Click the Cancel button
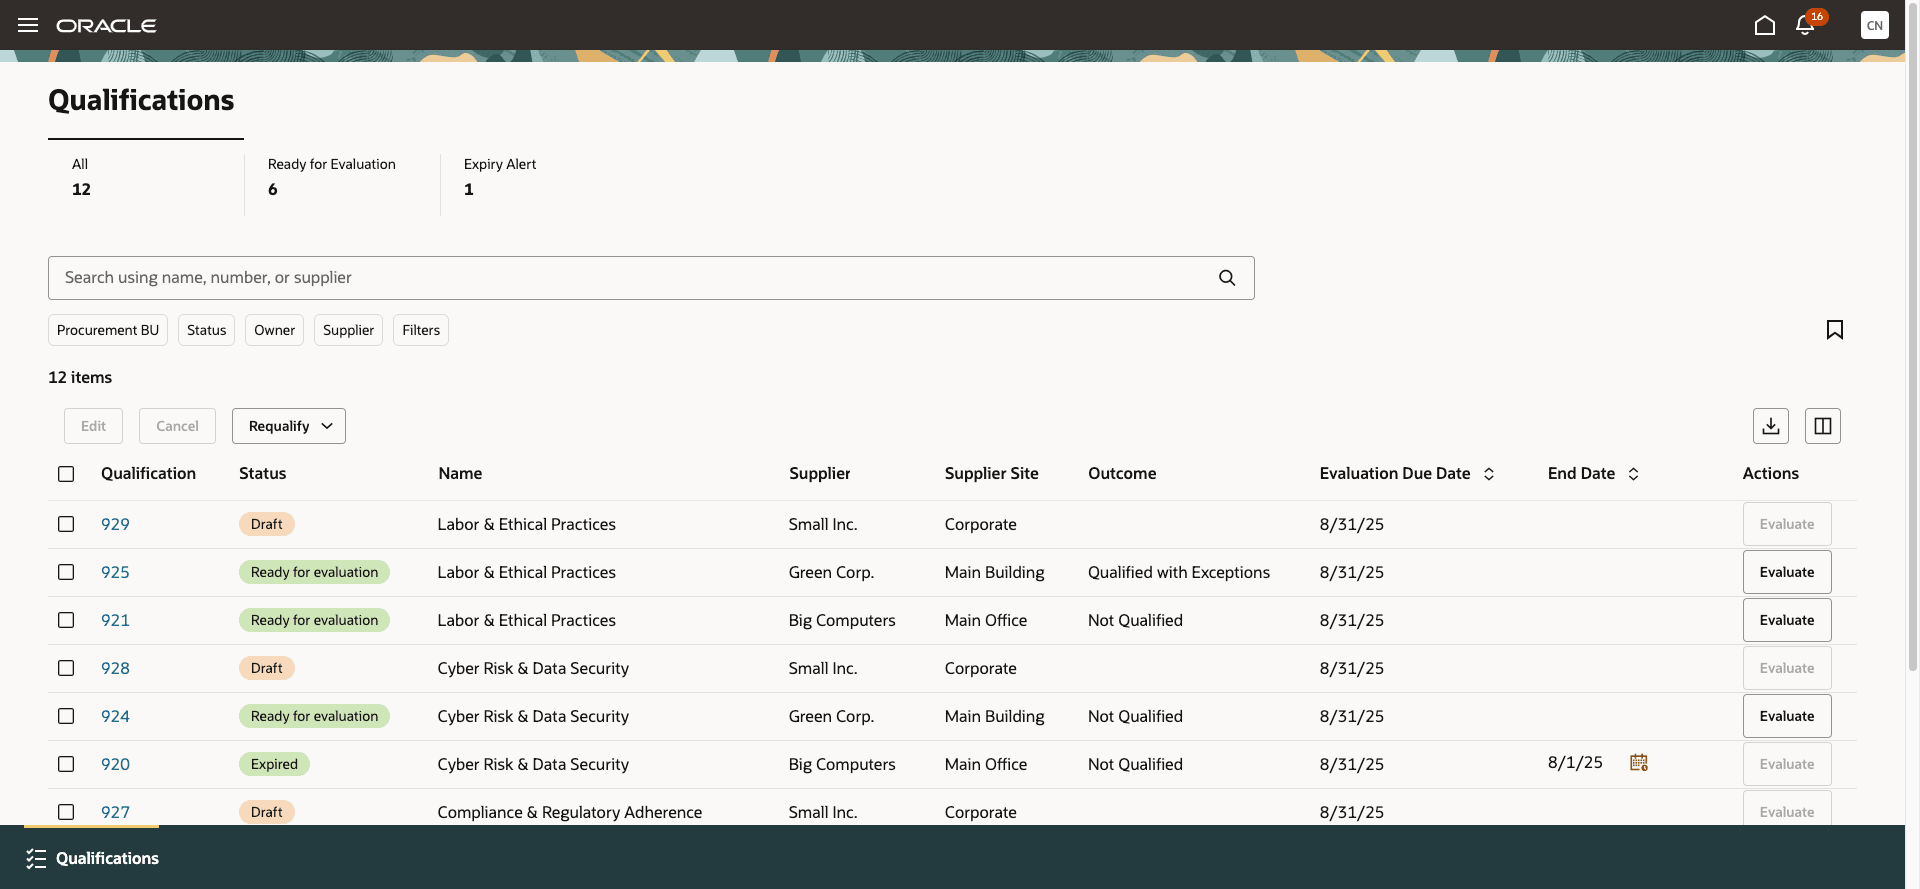The width and height of the screenshot is (1920, 889). 177,426
